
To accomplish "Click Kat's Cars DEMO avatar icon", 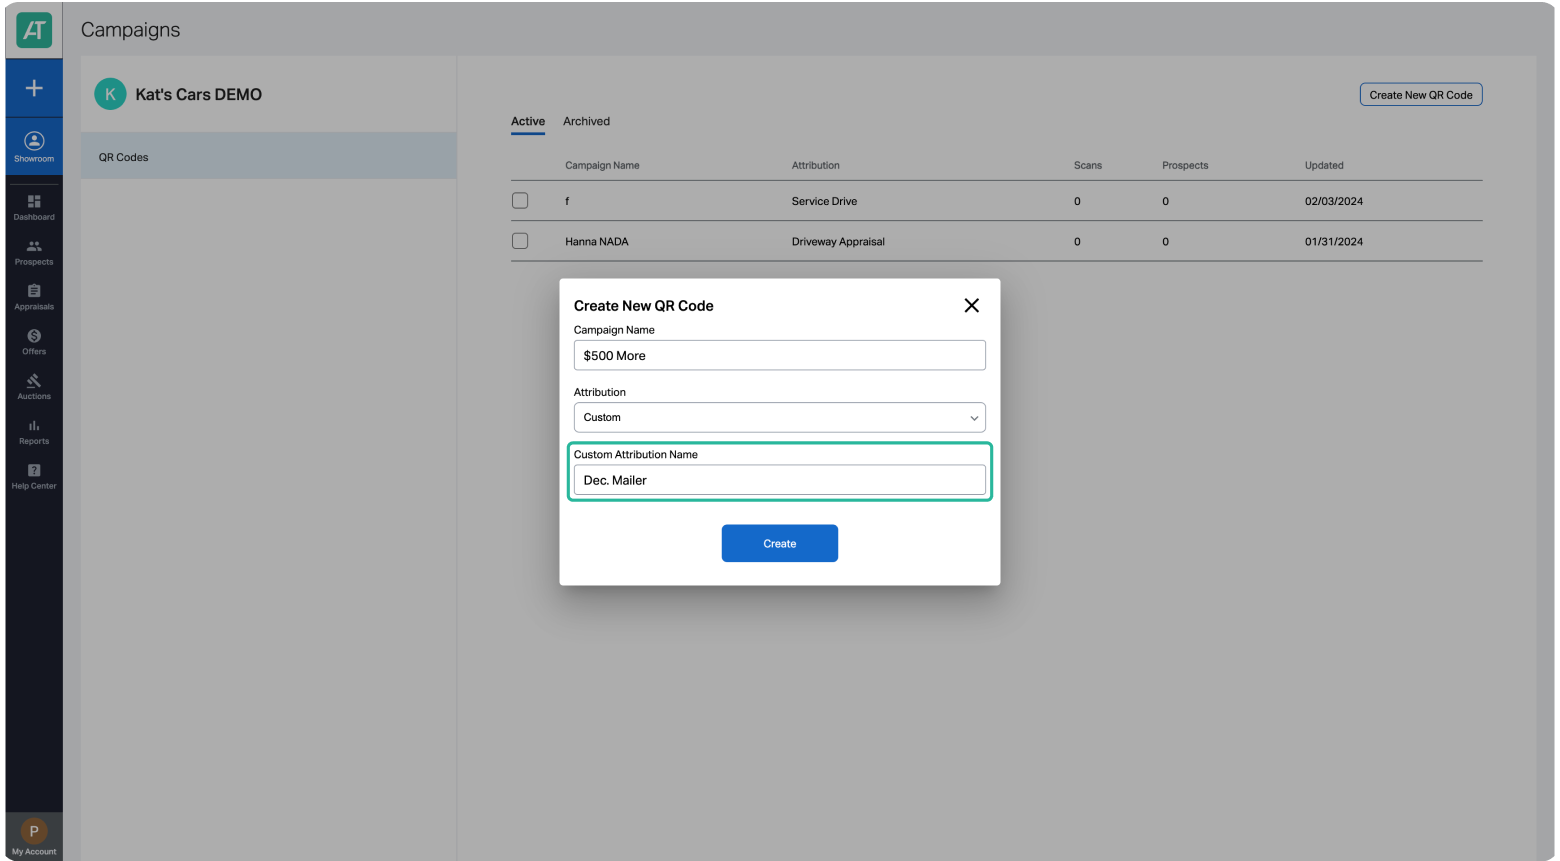I will click(110, 94).
